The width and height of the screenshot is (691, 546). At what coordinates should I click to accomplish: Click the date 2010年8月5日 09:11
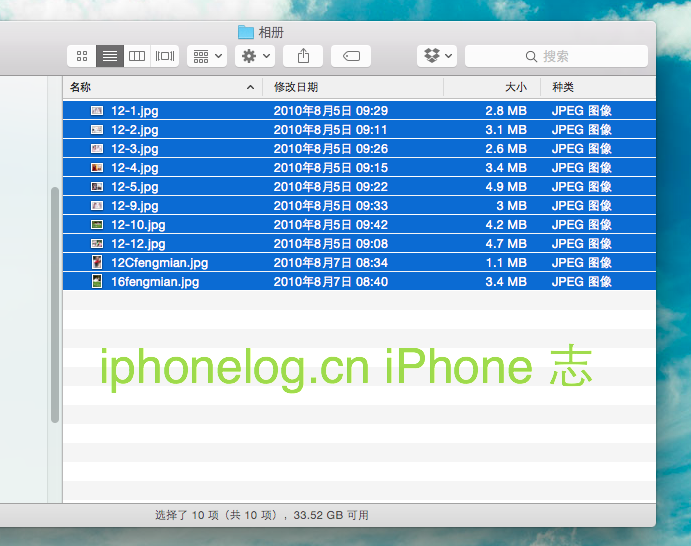331,130
